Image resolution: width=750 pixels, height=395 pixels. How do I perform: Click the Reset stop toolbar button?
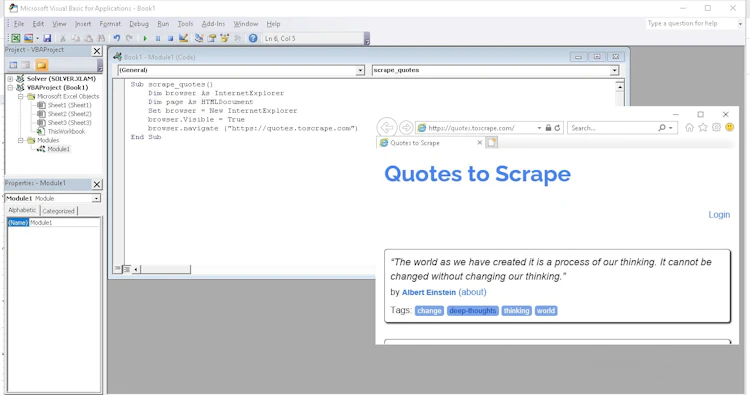pos(170,38)
